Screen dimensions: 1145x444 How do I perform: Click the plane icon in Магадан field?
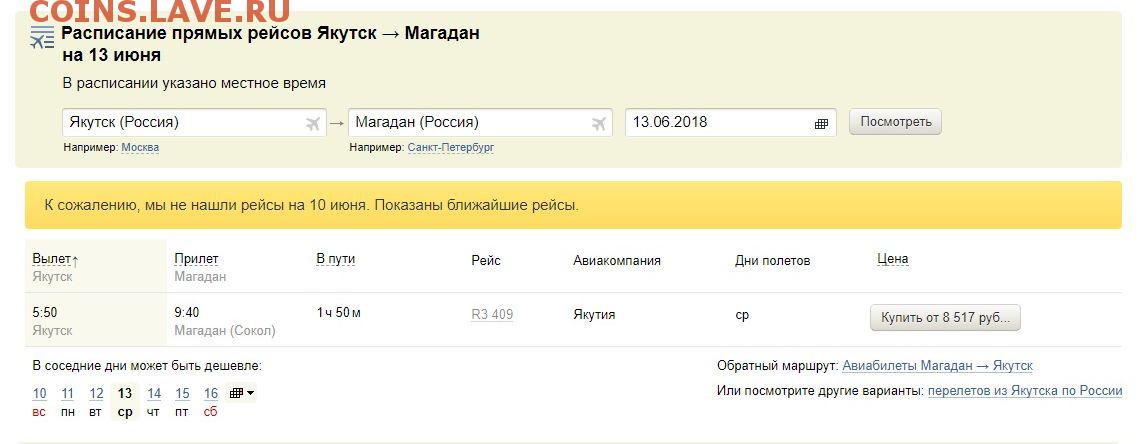coord(600,123)
